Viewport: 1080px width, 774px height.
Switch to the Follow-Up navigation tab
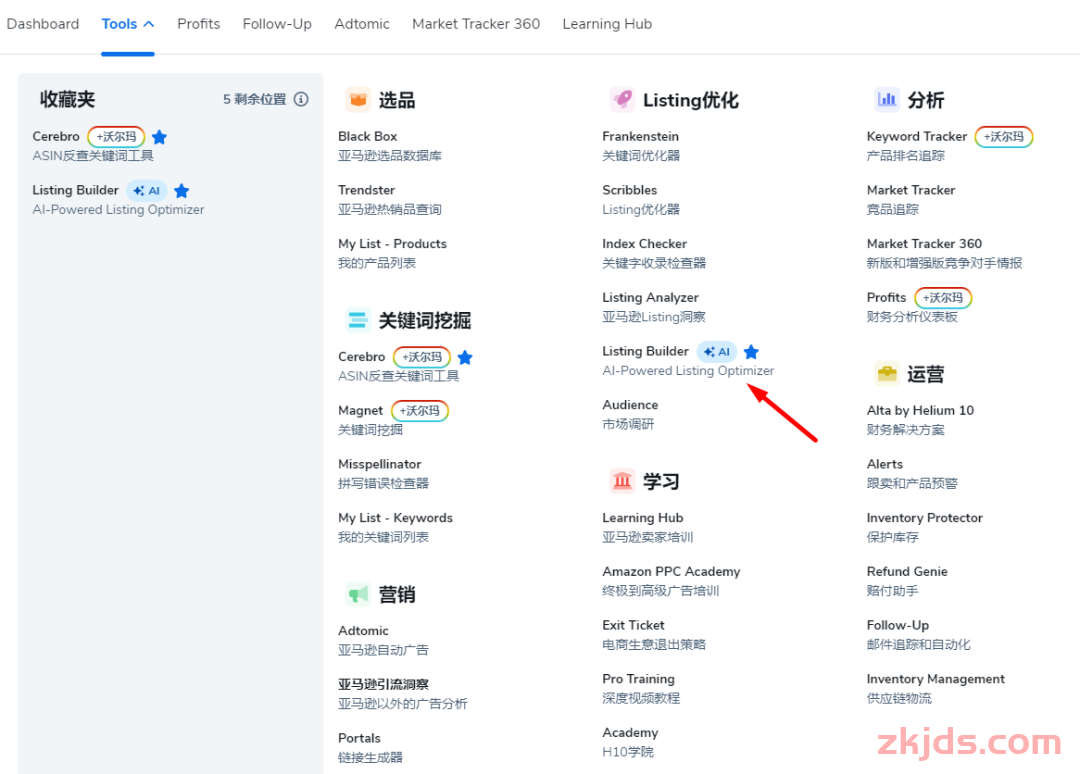pos(277,24)
